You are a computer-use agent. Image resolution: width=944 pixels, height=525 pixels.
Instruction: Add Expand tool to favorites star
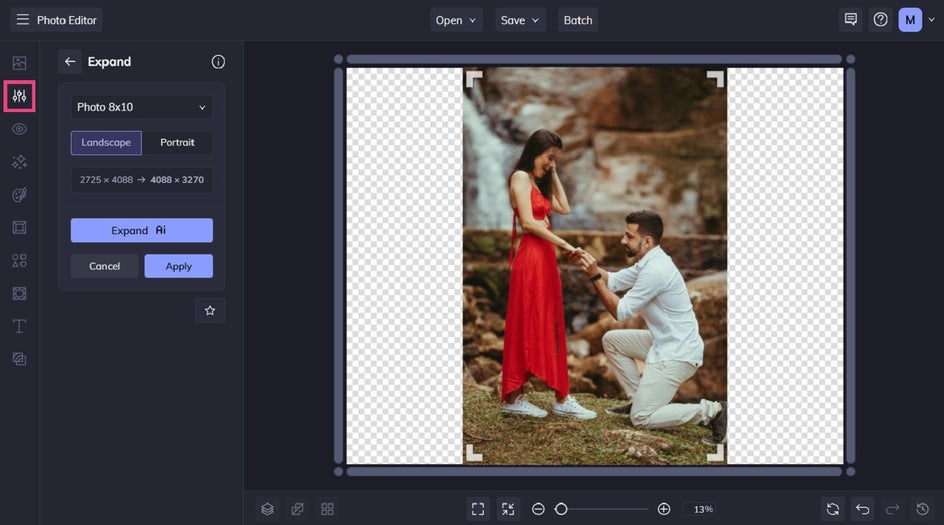pos(210,311)
